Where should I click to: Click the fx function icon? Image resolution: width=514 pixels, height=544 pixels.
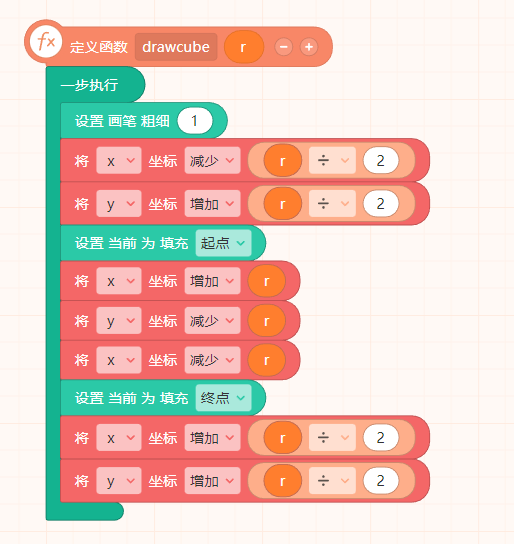46,41
